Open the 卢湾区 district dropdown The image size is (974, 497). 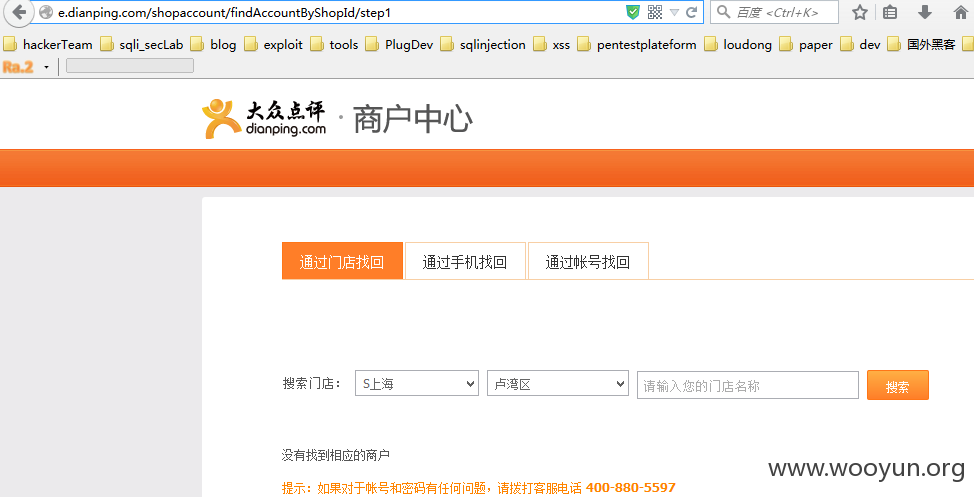558,383
